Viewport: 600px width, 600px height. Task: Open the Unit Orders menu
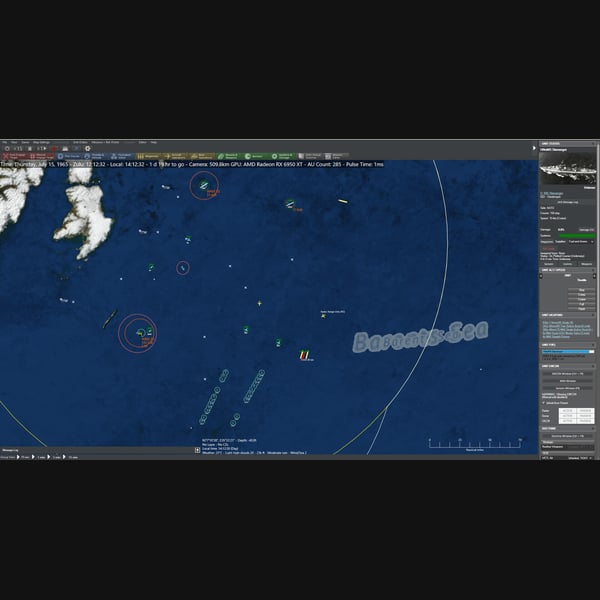(x=80, y=142)
